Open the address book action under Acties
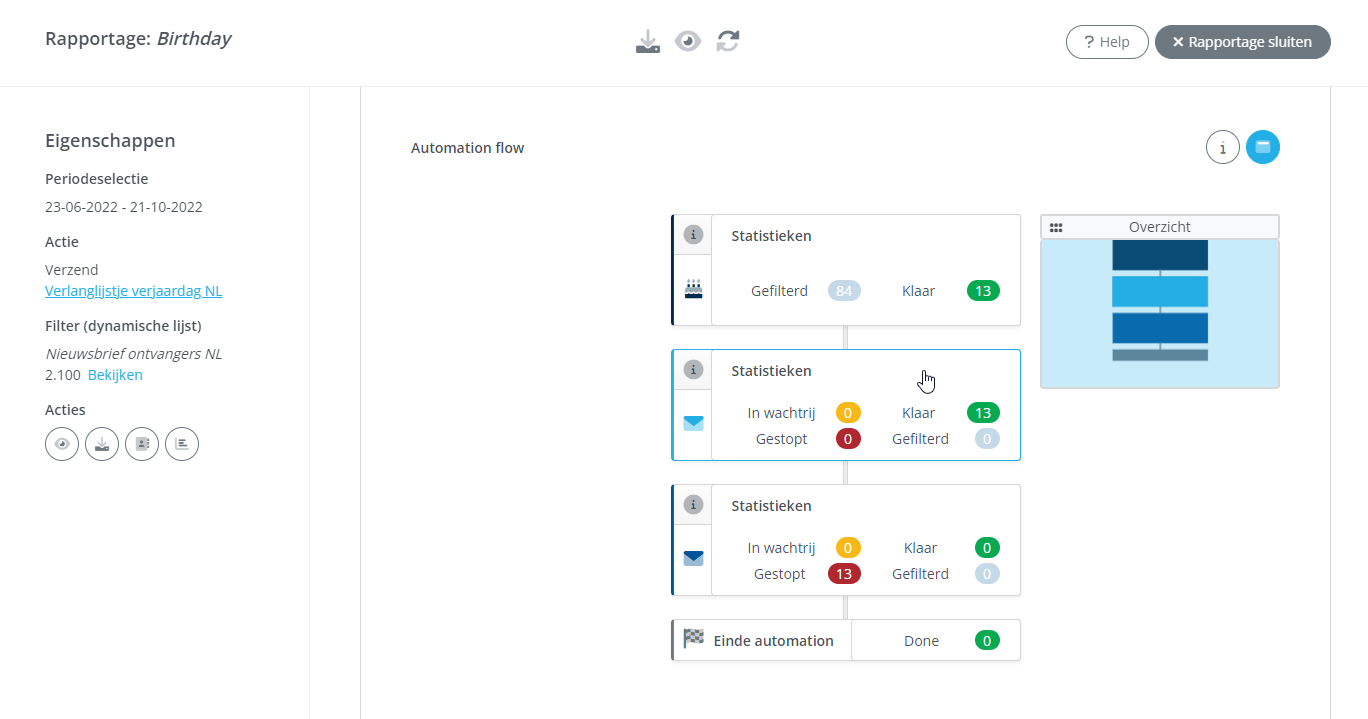The width and height of the screenshot is (1368, 719). coord(141,443)
